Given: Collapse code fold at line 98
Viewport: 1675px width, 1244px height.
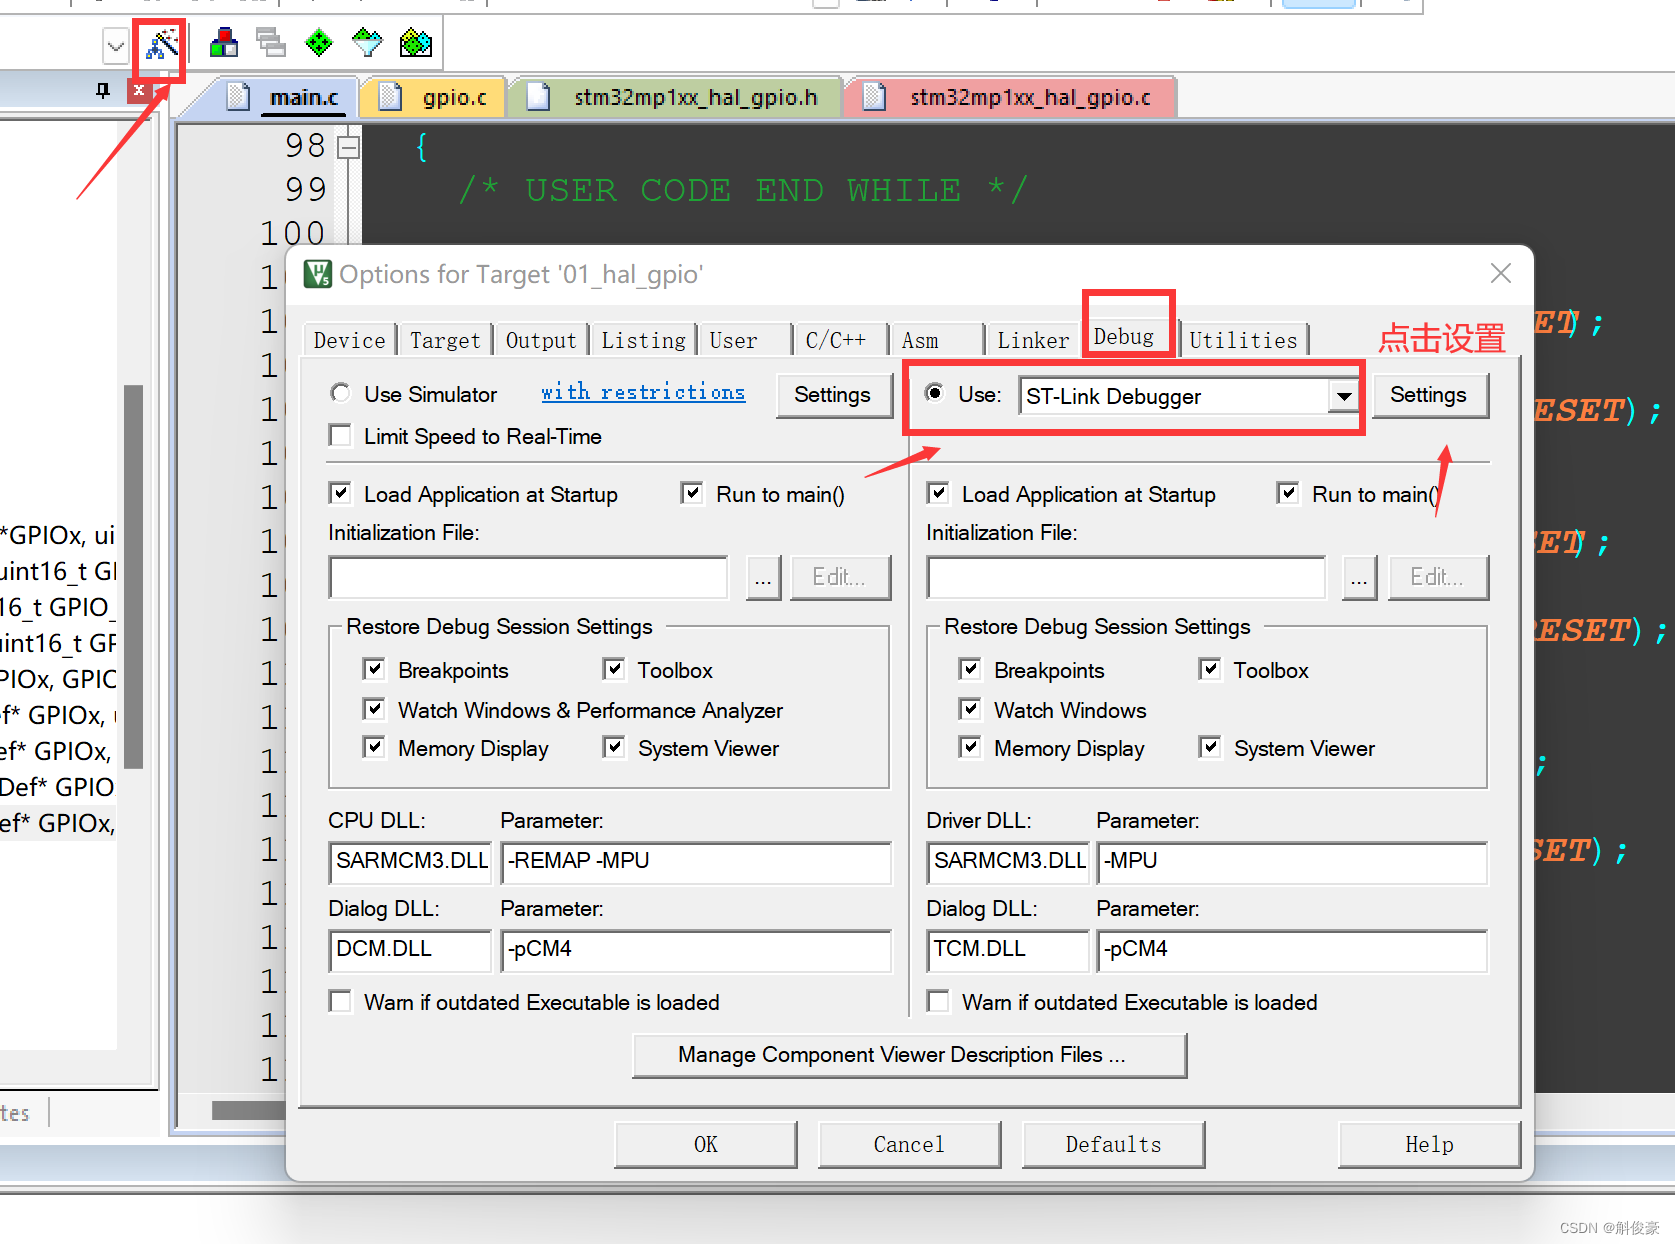Looking at the screenshot, I should click(348, 147).
